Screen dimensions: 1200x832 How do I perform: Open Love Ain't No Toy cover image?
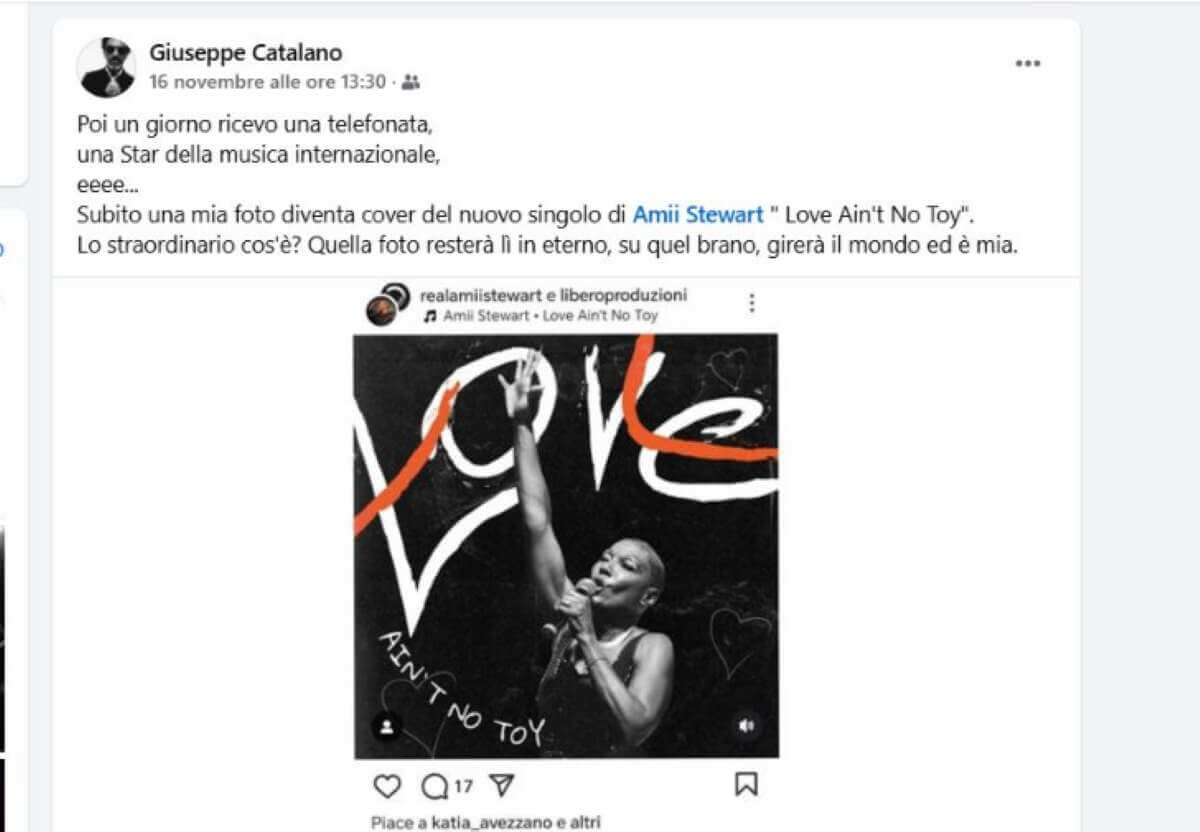tap(566, 545)
